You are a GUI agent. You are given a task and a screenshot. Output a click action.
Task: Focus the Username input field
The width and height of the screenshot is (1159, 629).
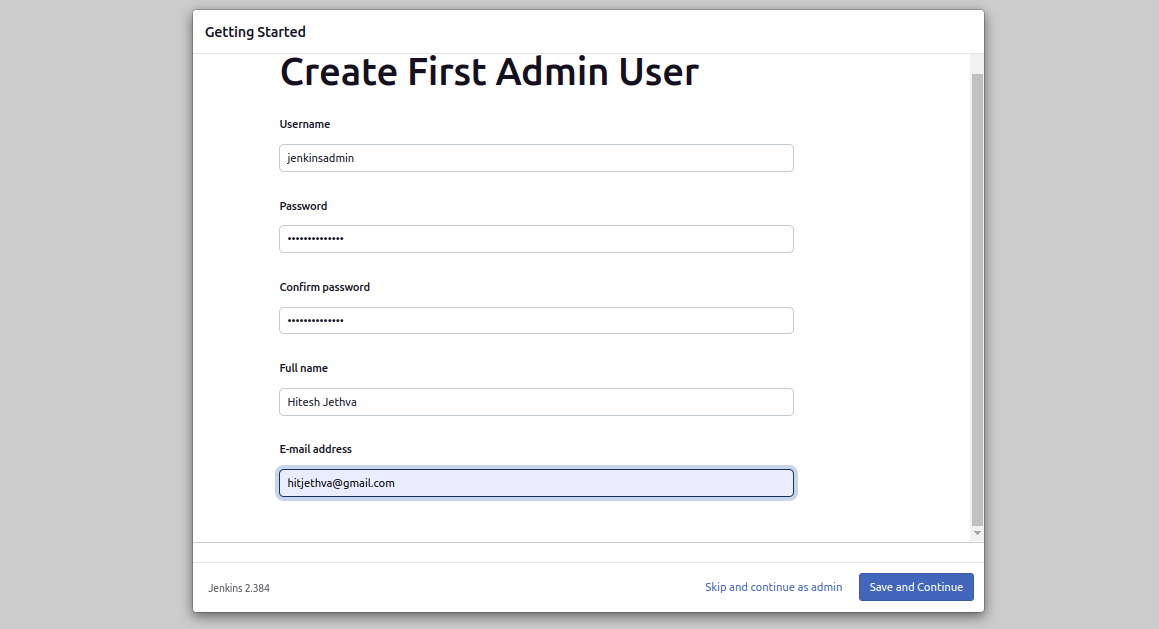(x=536, y=158)
